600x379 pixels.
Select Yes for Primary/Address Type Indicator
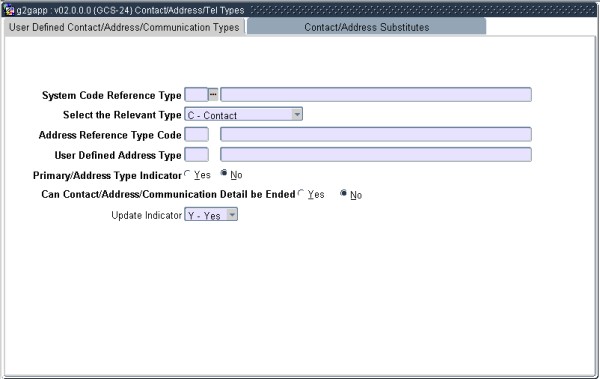tap(187, 174)
